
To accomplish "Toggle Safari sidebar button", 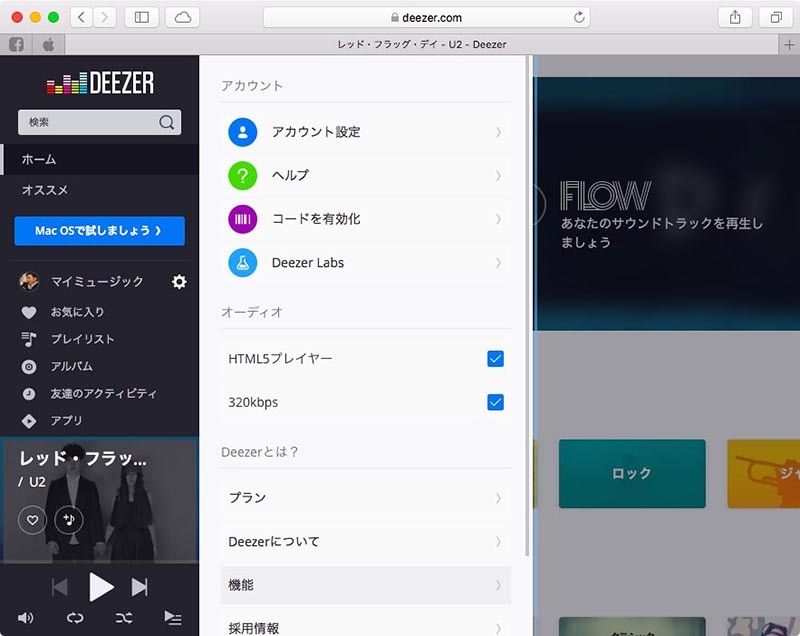I will [141, 17].
